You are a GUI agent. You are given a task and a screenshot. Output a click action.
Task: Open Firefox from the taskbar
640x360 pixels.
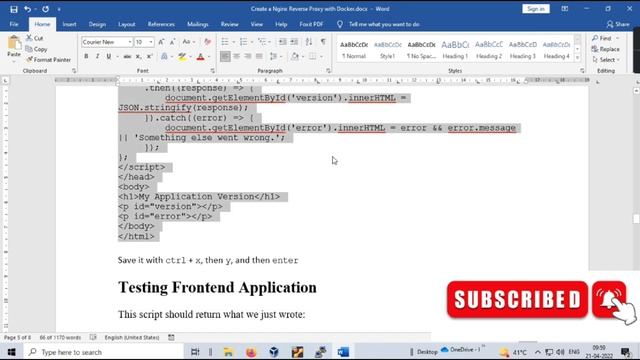coord(251,352)
